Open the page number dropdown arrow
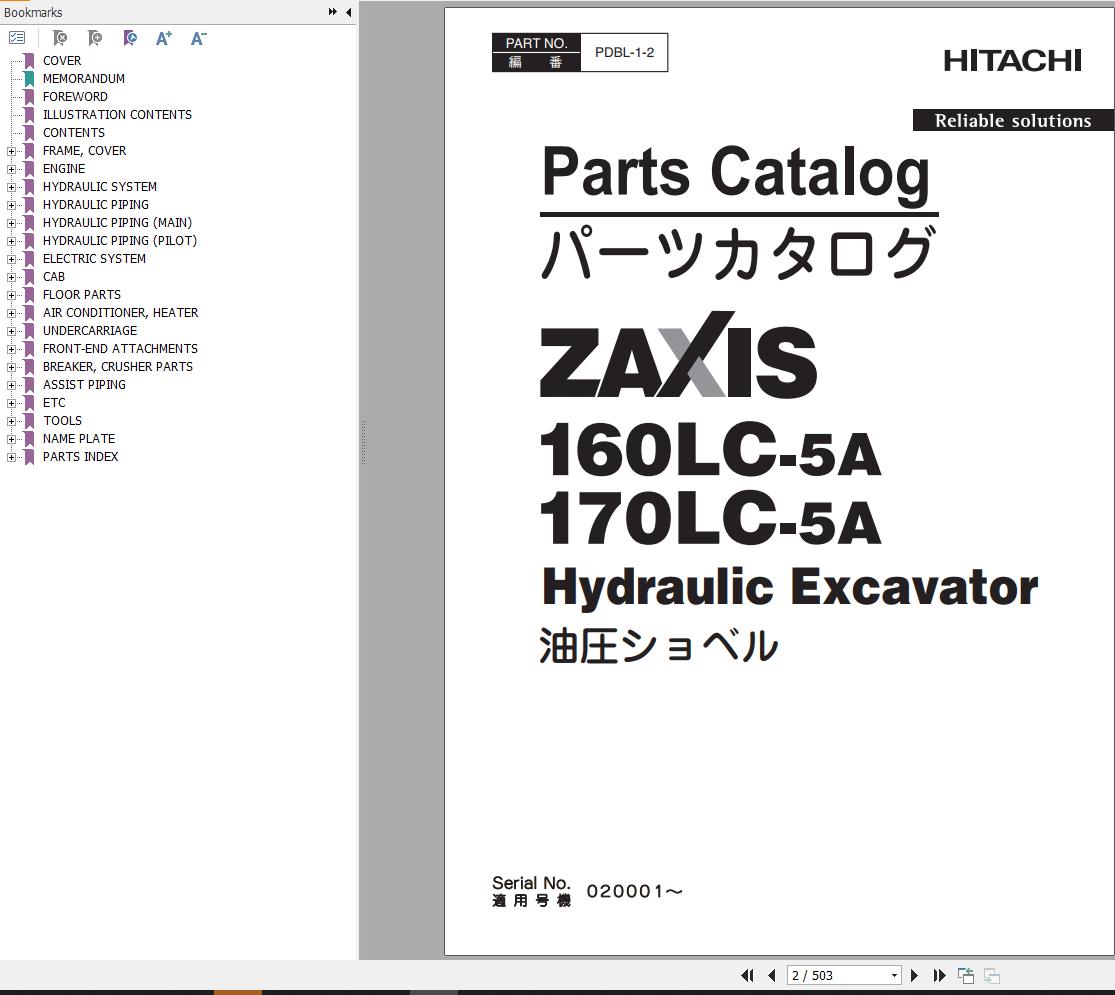Viewport: 1115px width, 995px height. [894, 976]
